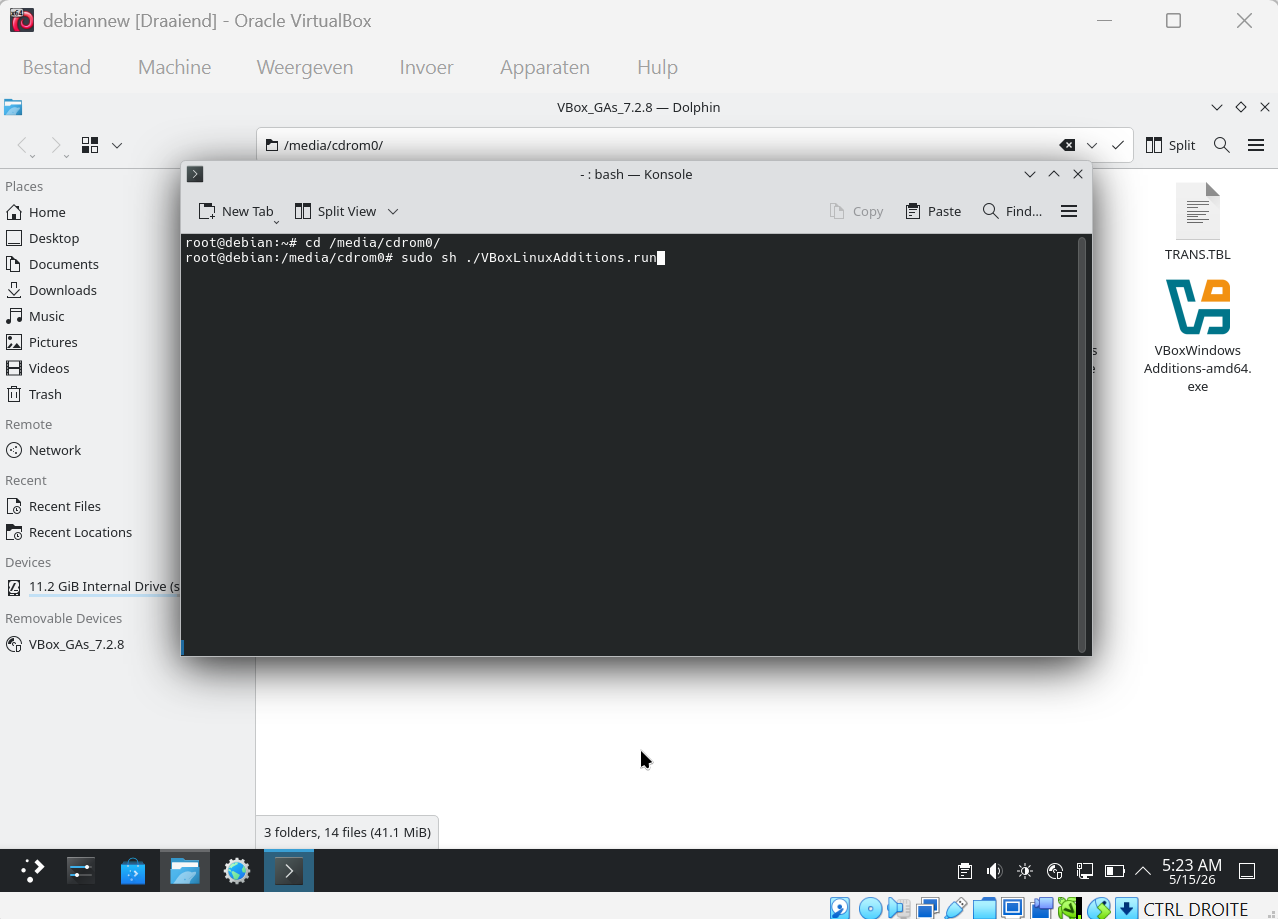
Task: Click the Copy button in Konsole
Action: 856,211
